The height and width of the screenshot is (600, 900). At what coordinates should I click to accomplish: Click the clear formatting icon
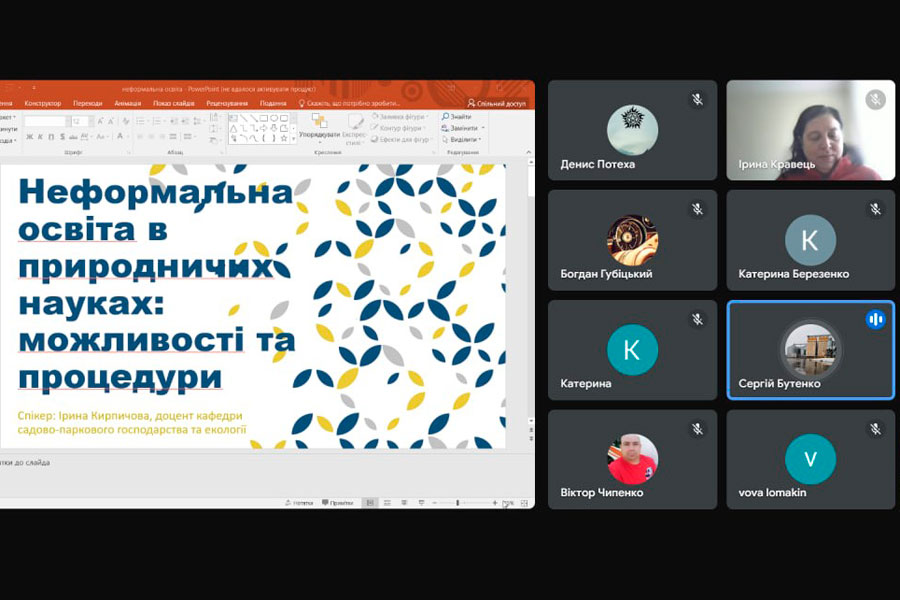coord(126,121)
